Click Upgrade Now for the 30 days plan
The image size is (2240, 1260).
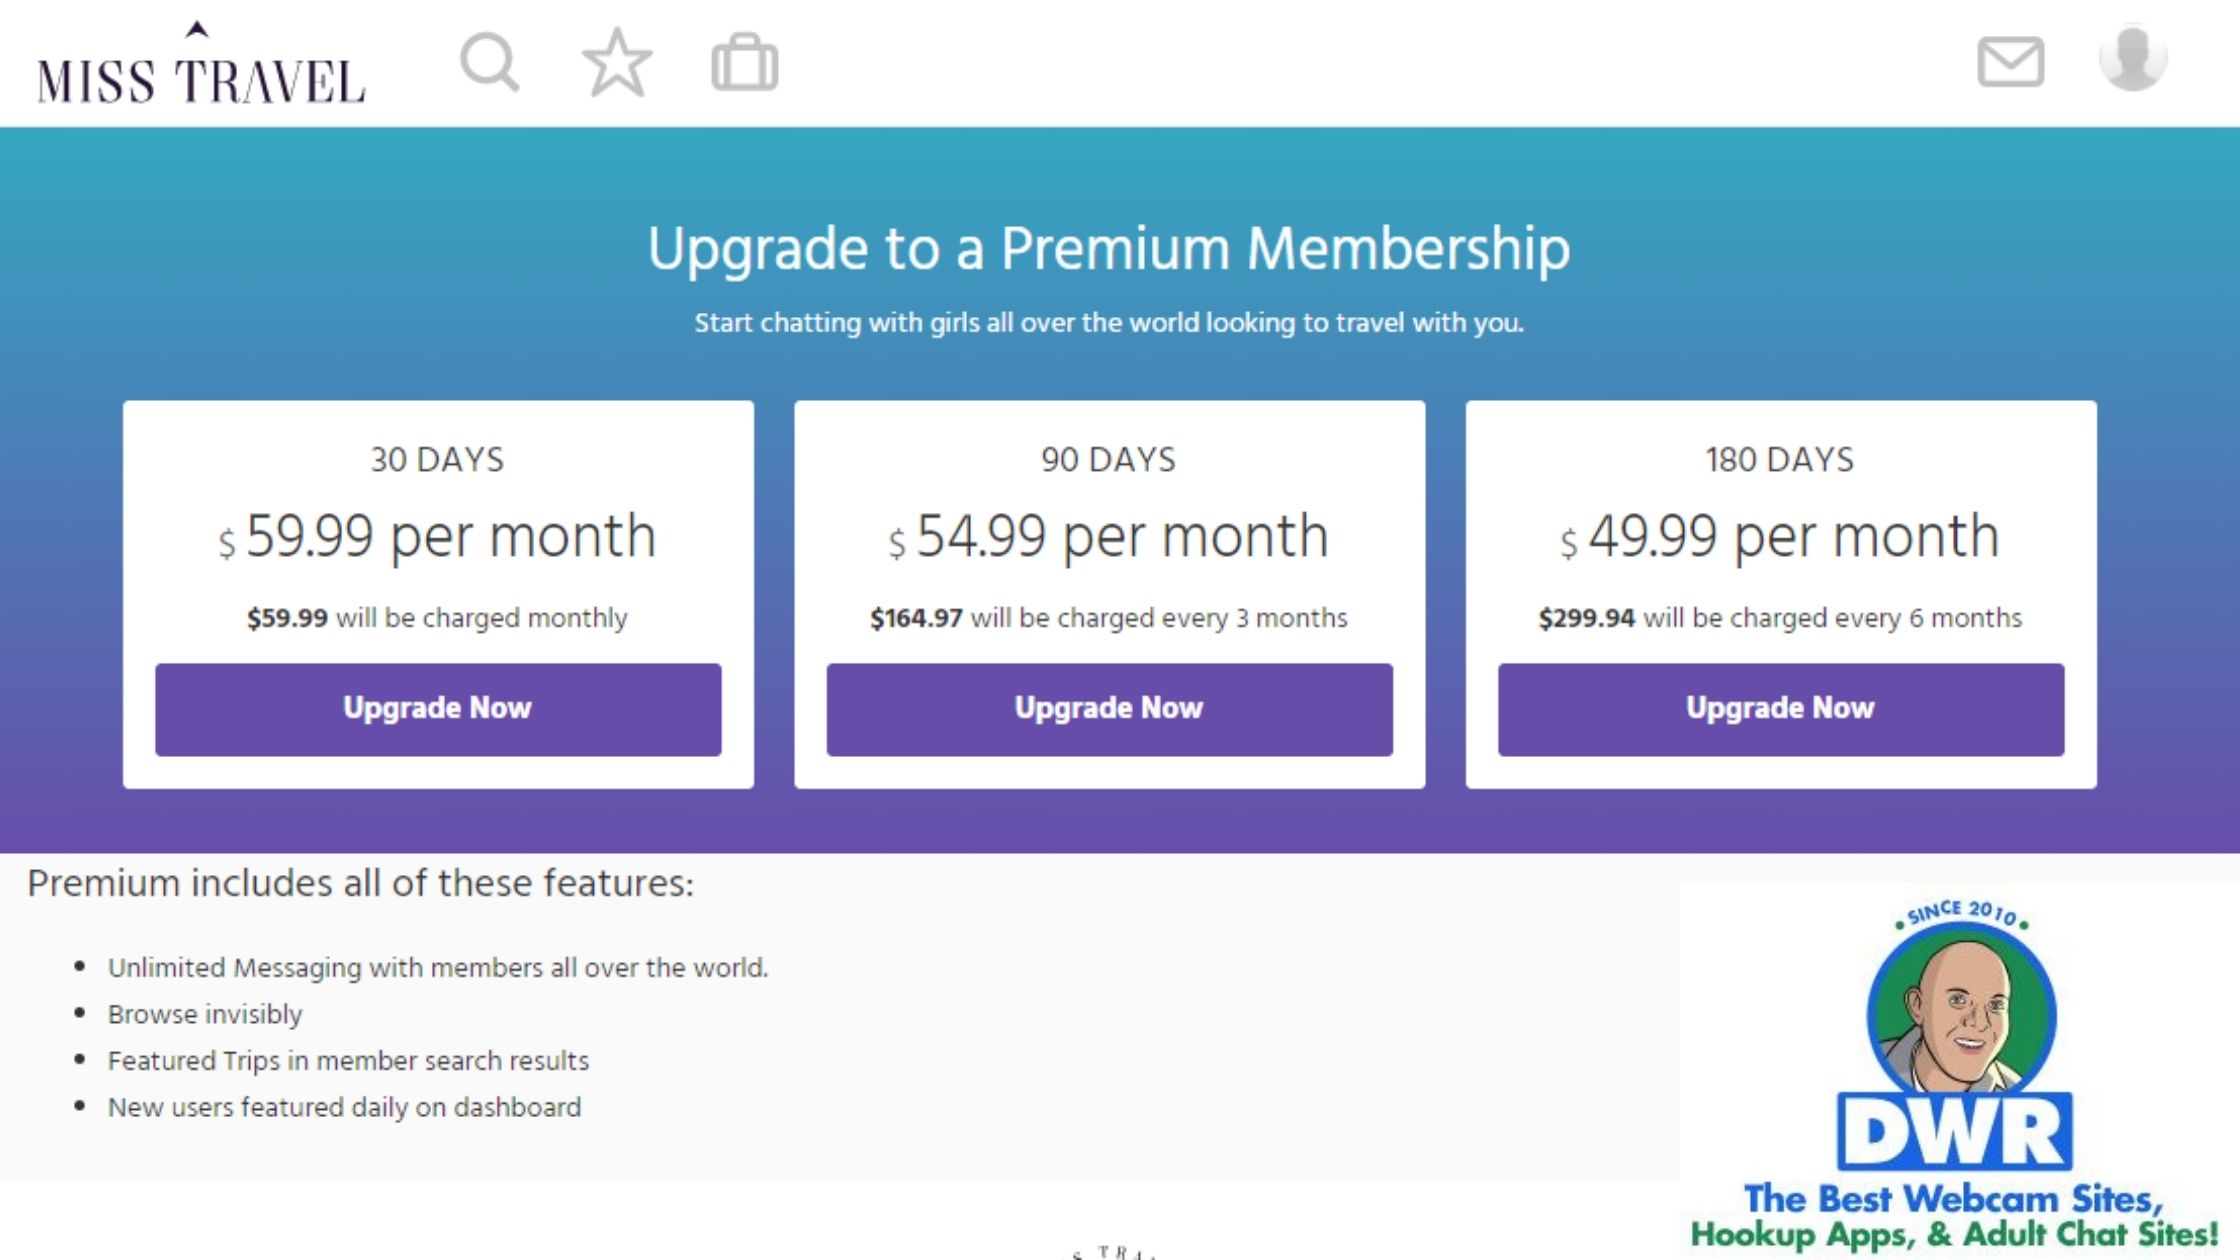click(438, 709)
